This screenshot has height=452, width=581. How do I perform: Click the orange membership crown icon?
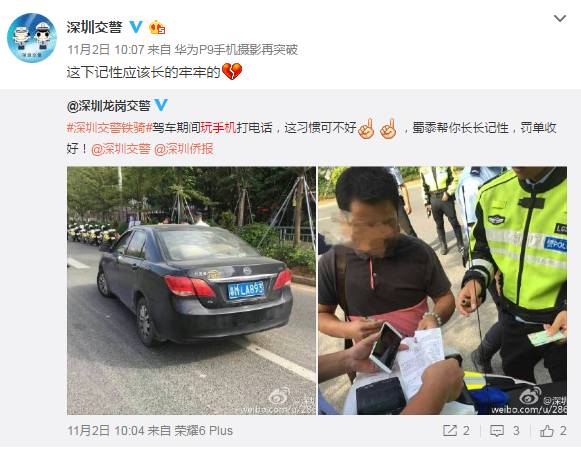click(x=157, y=28)
